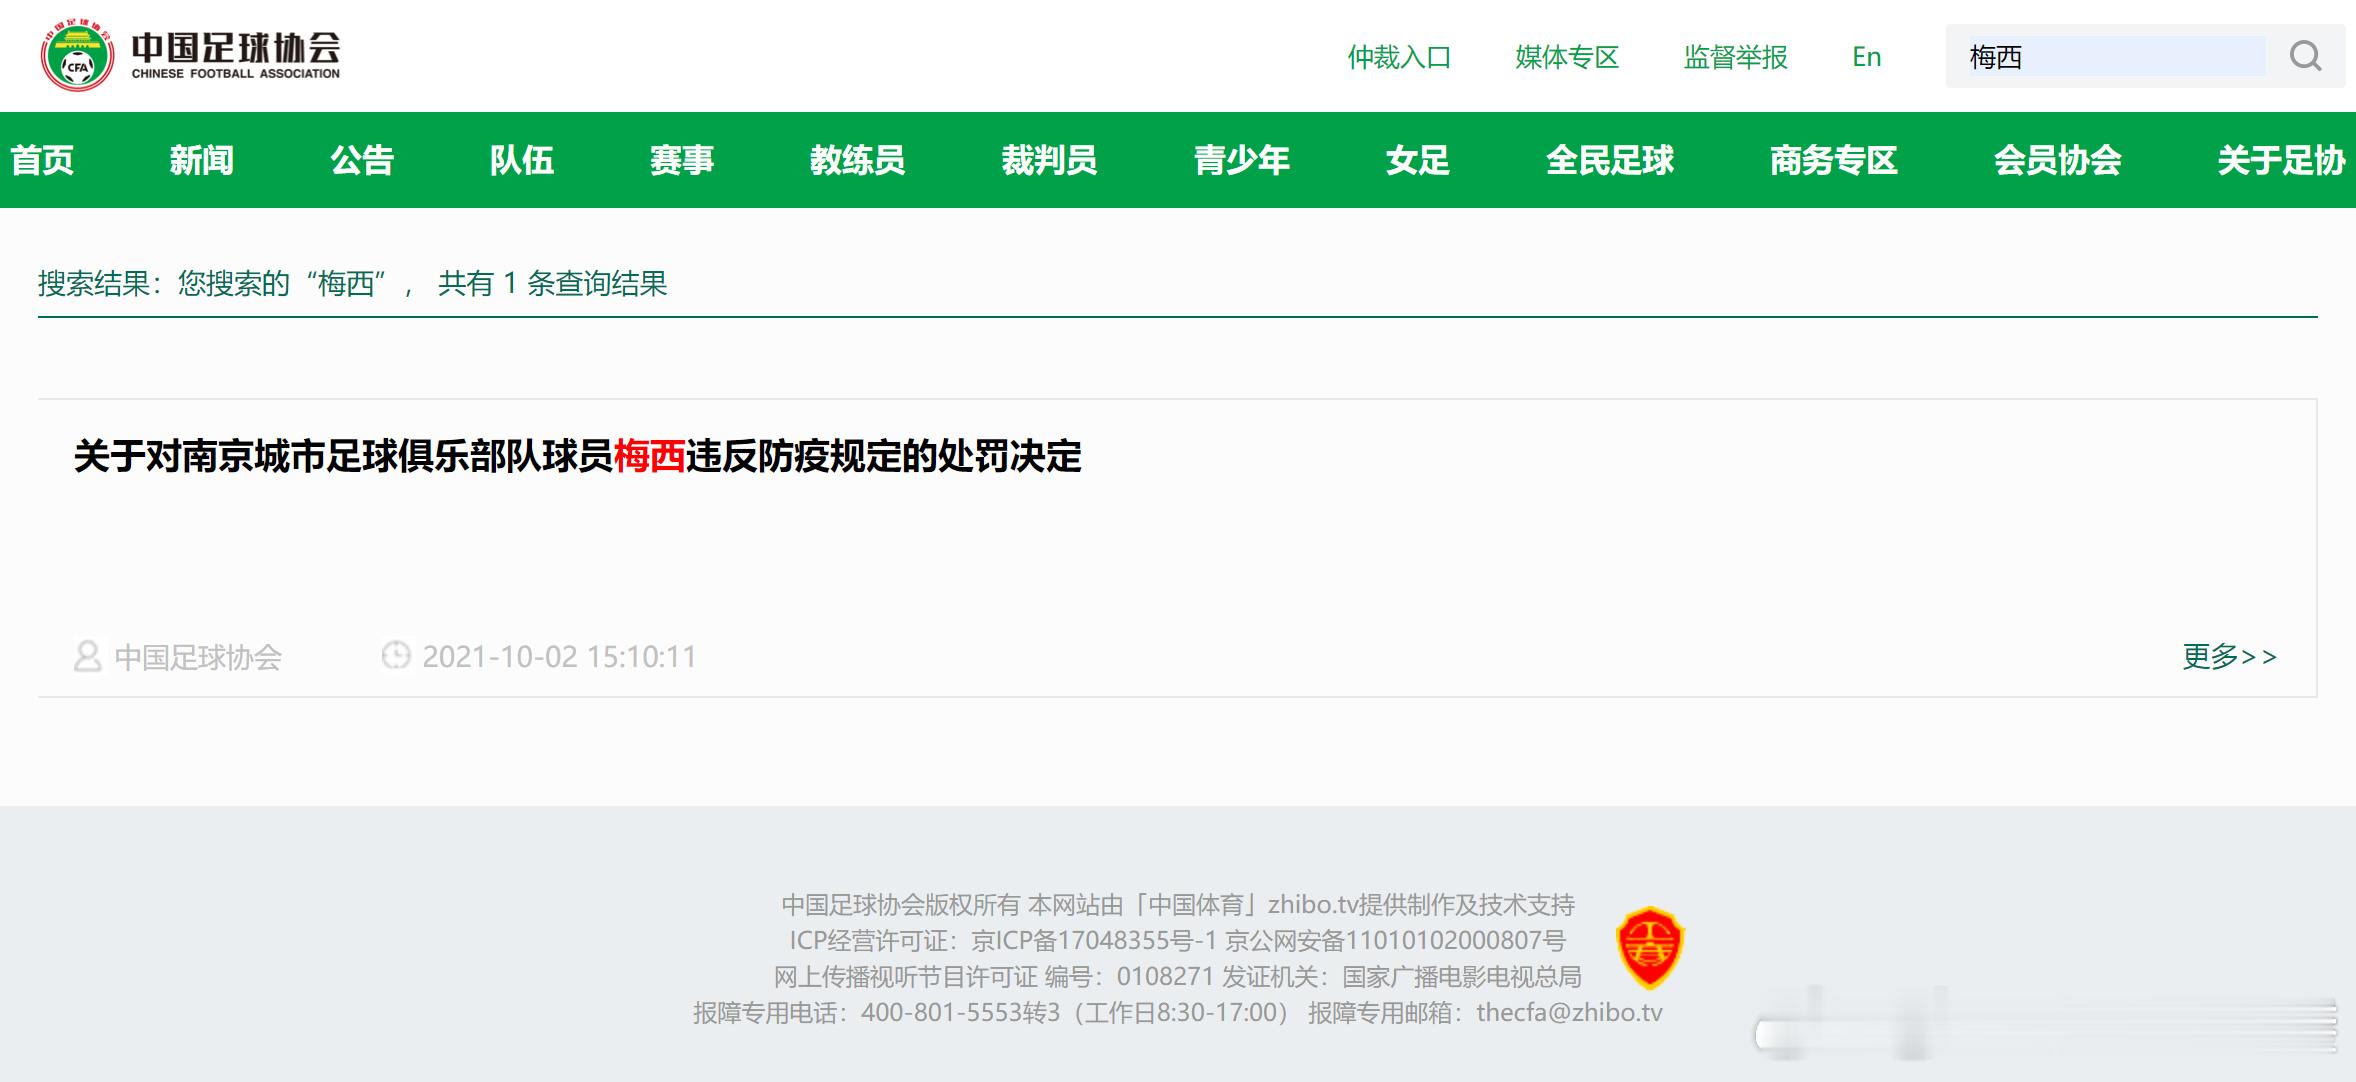Click the Chinese Football Association logo
Viewport: 2356px width, 1082px height.
tap(190, 56)
